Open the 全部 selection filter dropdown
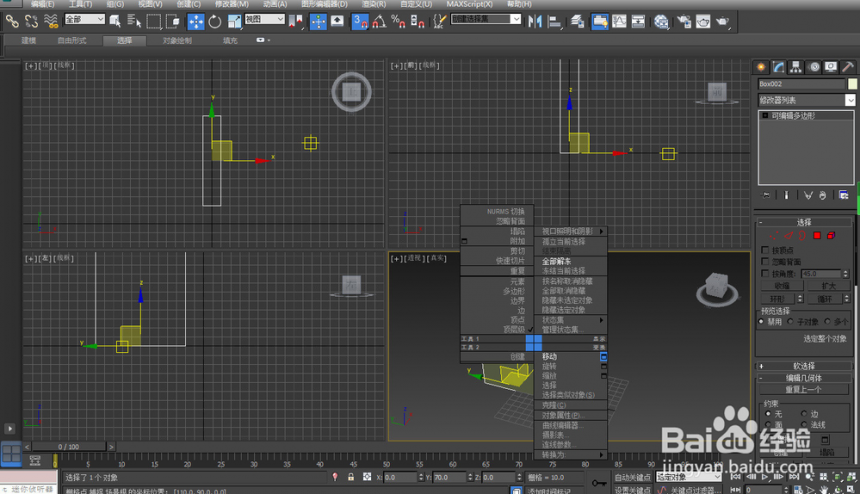This screenshot has height=494, width=860. tap(84, 19)
